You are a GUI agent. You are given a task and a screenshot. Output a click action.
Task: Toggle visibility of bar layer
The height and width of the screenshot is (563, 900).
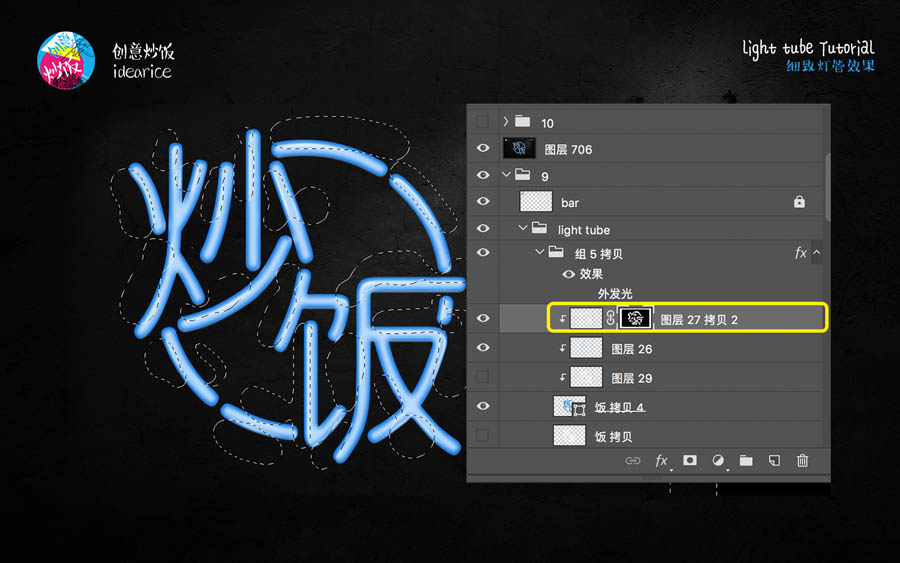483,201
